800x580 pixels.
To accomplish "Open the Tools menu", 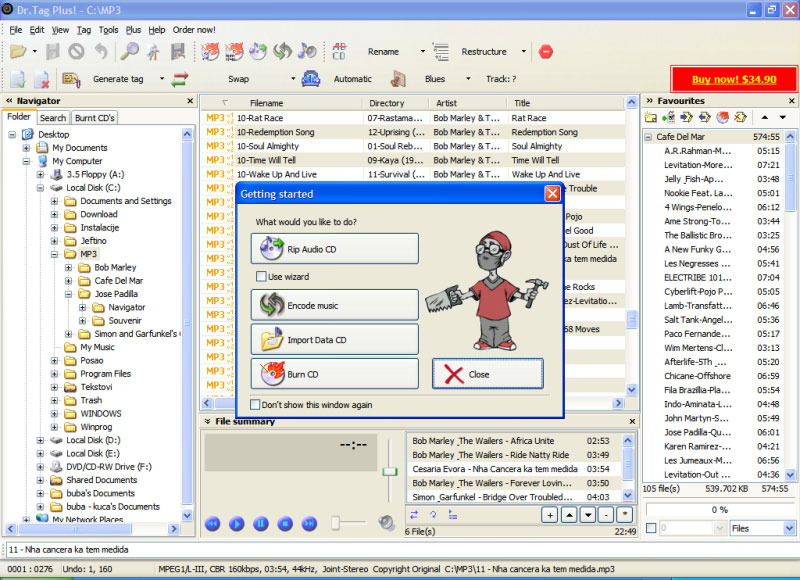I will 108,30.
